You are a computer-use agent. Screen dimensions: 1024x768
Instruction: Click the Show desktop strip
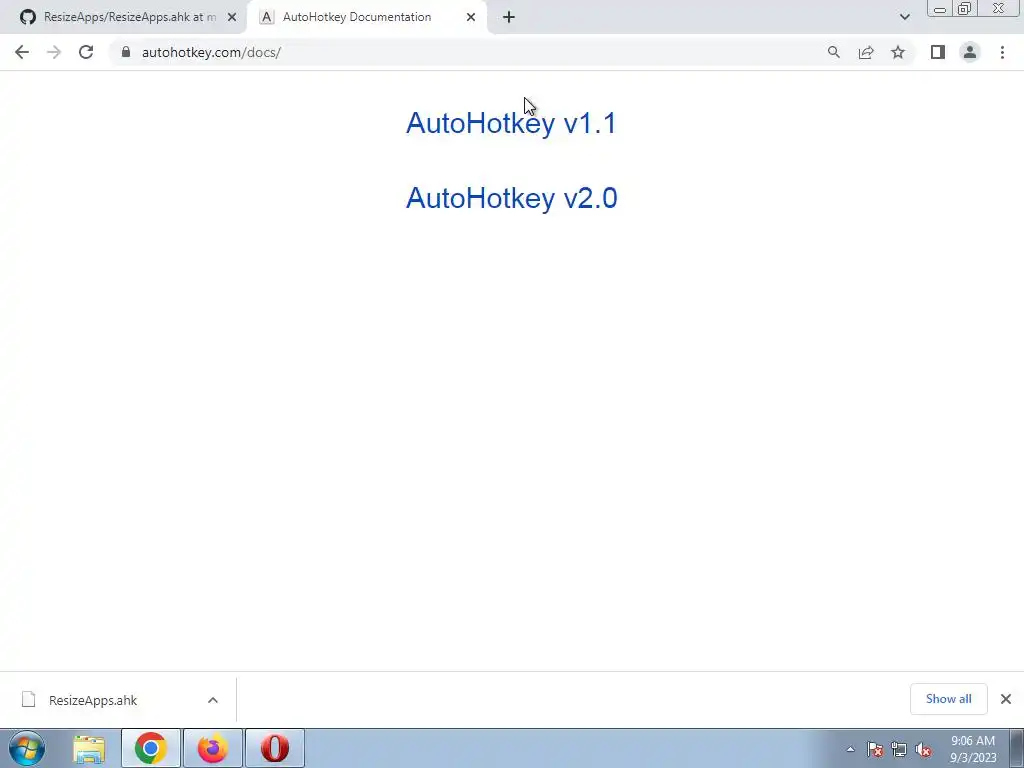click(x=1017, y=749)
